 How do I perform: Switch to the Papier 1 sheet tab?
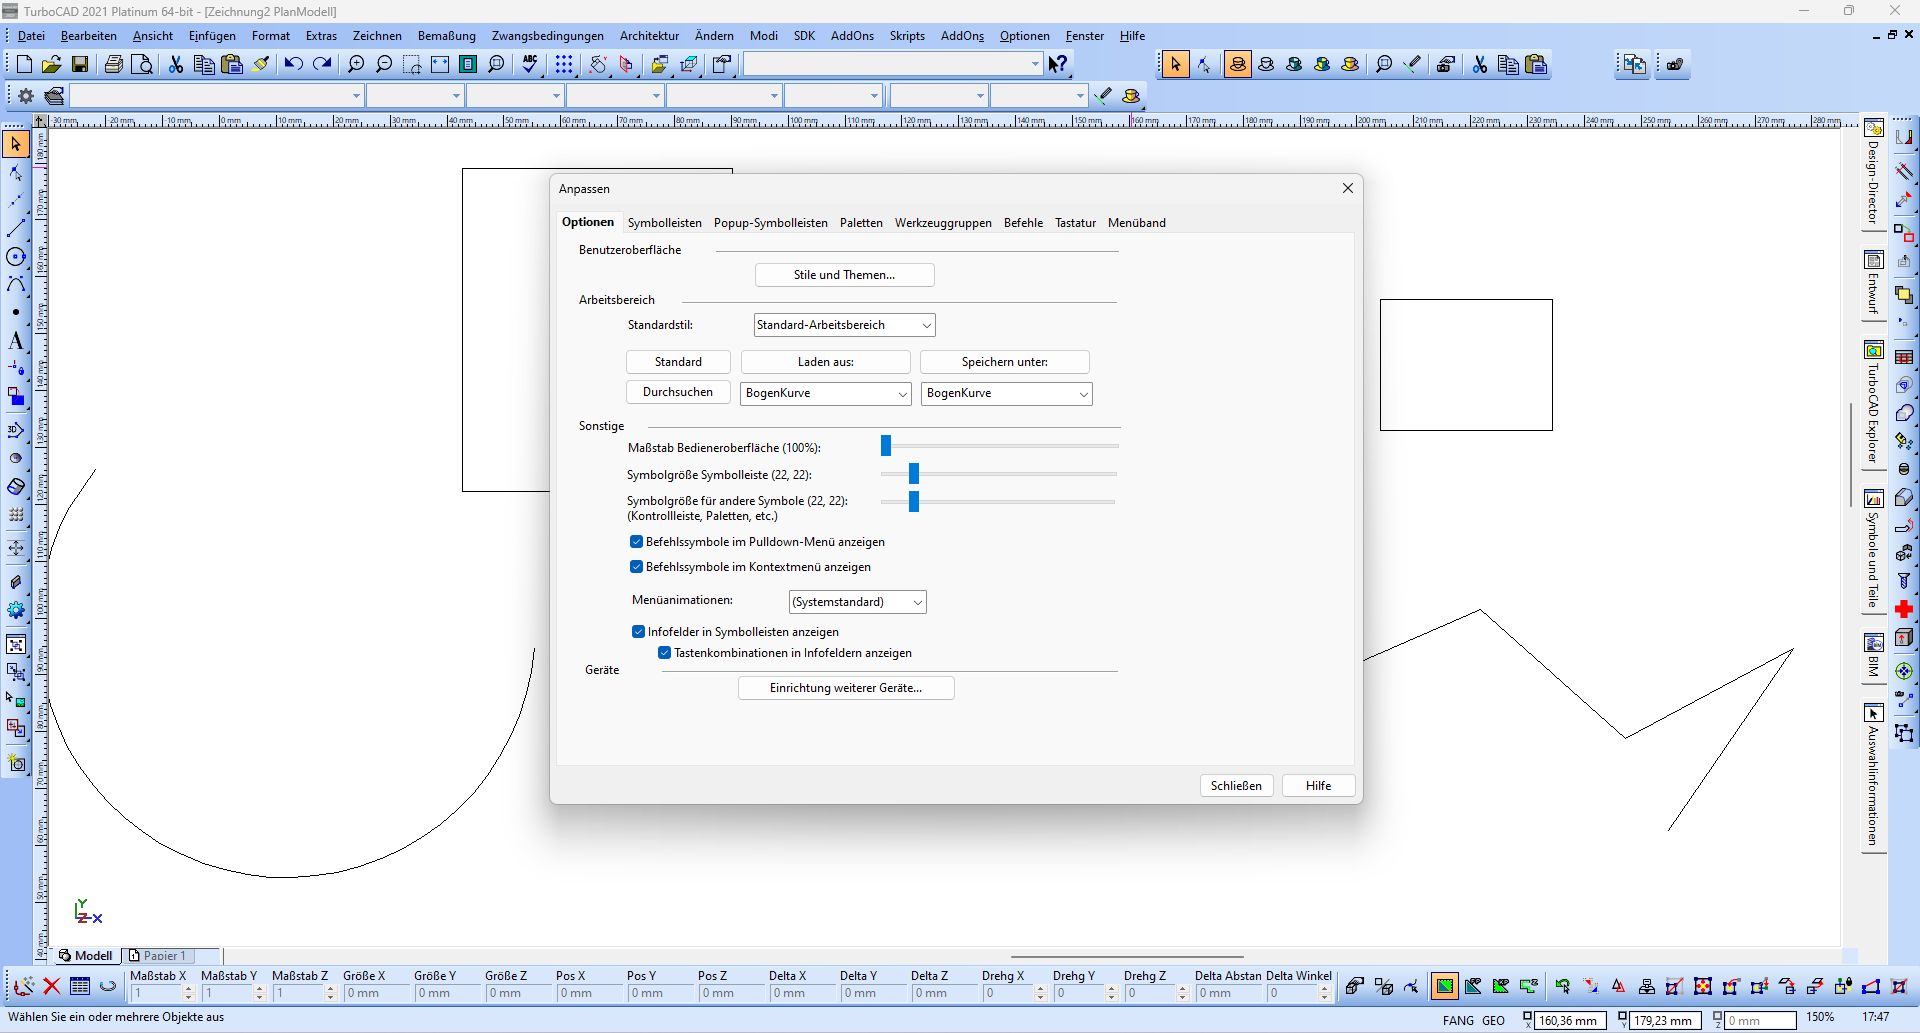(x=160, y=956)
